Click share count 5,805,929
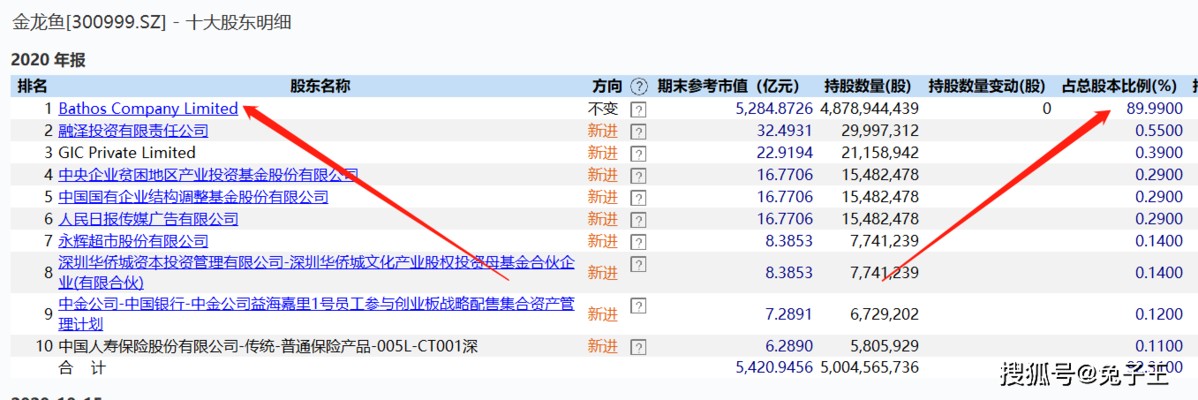1198x400 pixels. [x=886, y=347]
